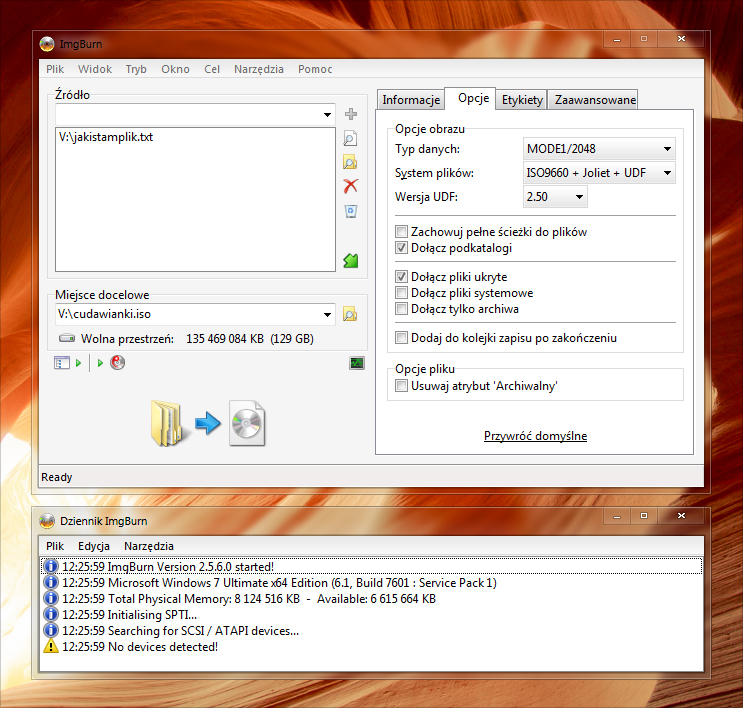Open the Tryb menu
This screenshot has height=708, width=743.
point(136,69)
